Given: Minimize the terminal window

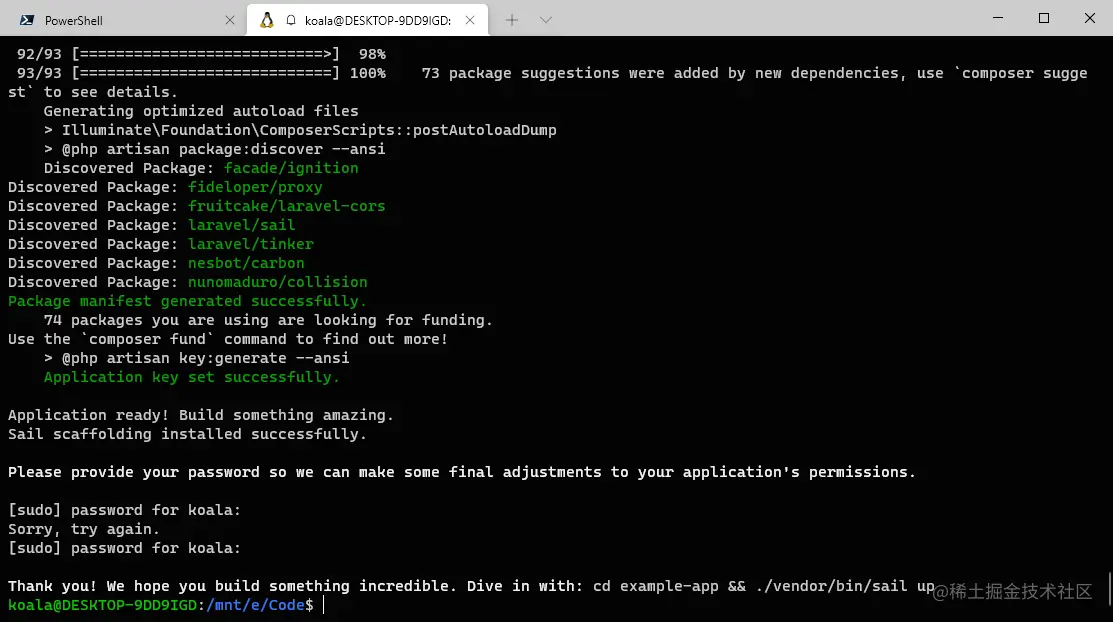Looking at the screenshot, I should [998, 18].
